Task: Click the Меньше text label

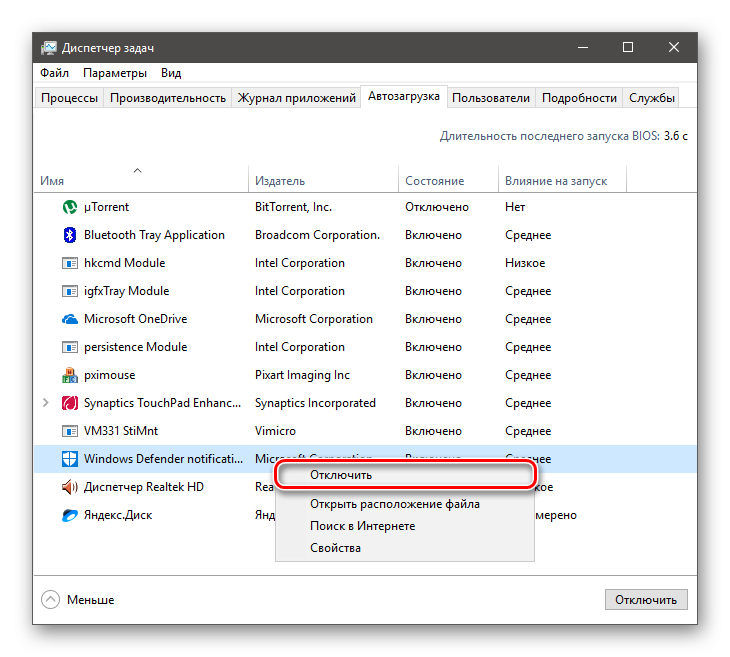Action: [x=90, y=600]
